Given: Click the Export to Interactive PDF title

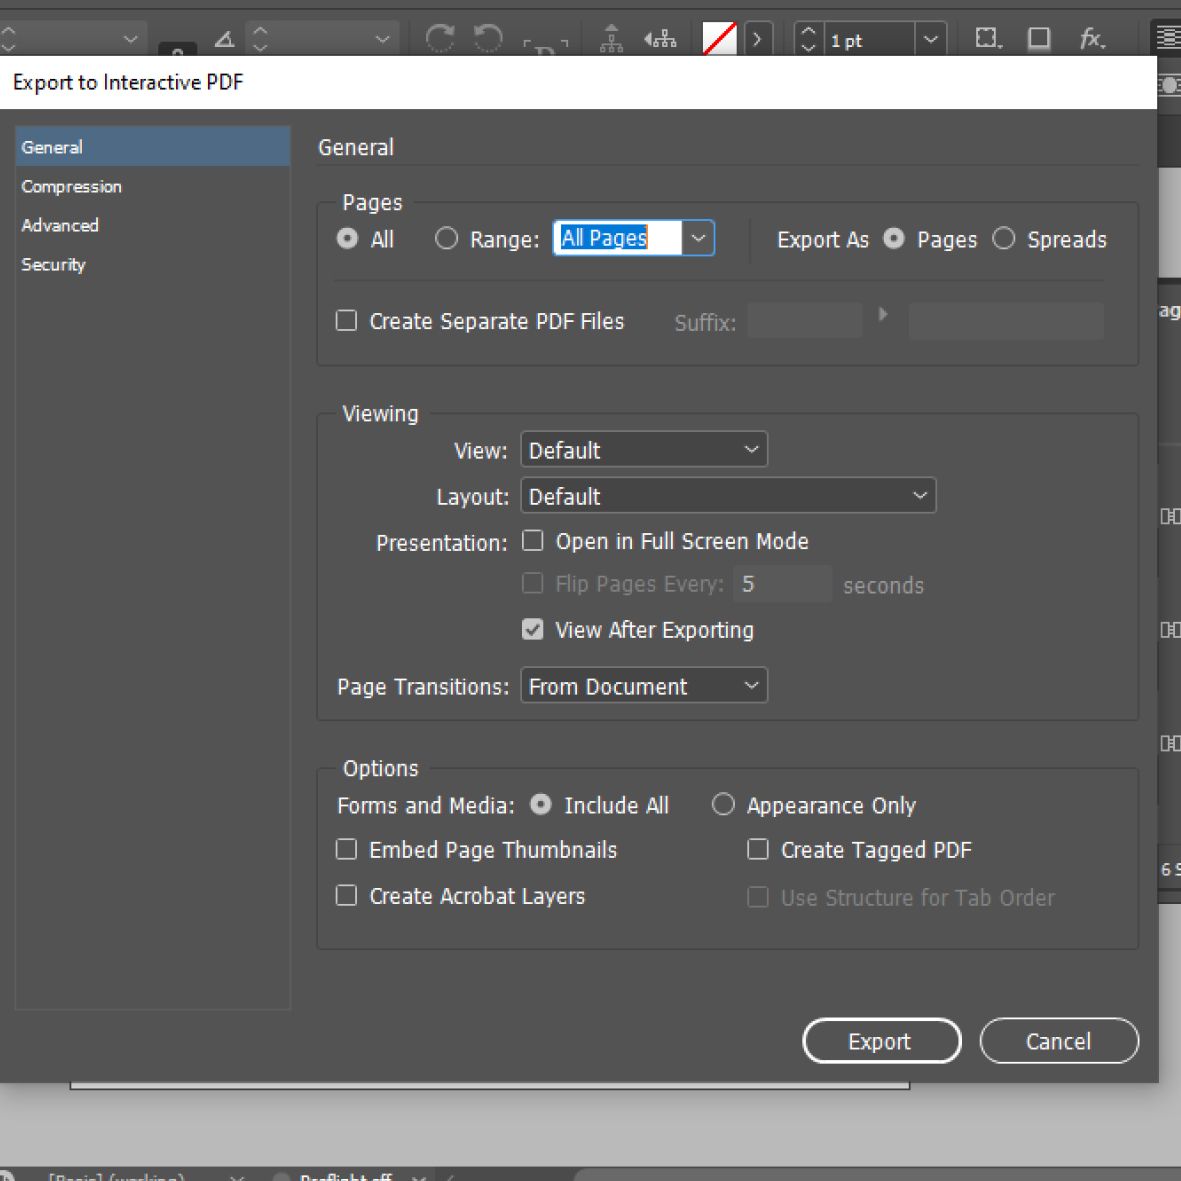Looking at the screenshot, I should (128, 82).
